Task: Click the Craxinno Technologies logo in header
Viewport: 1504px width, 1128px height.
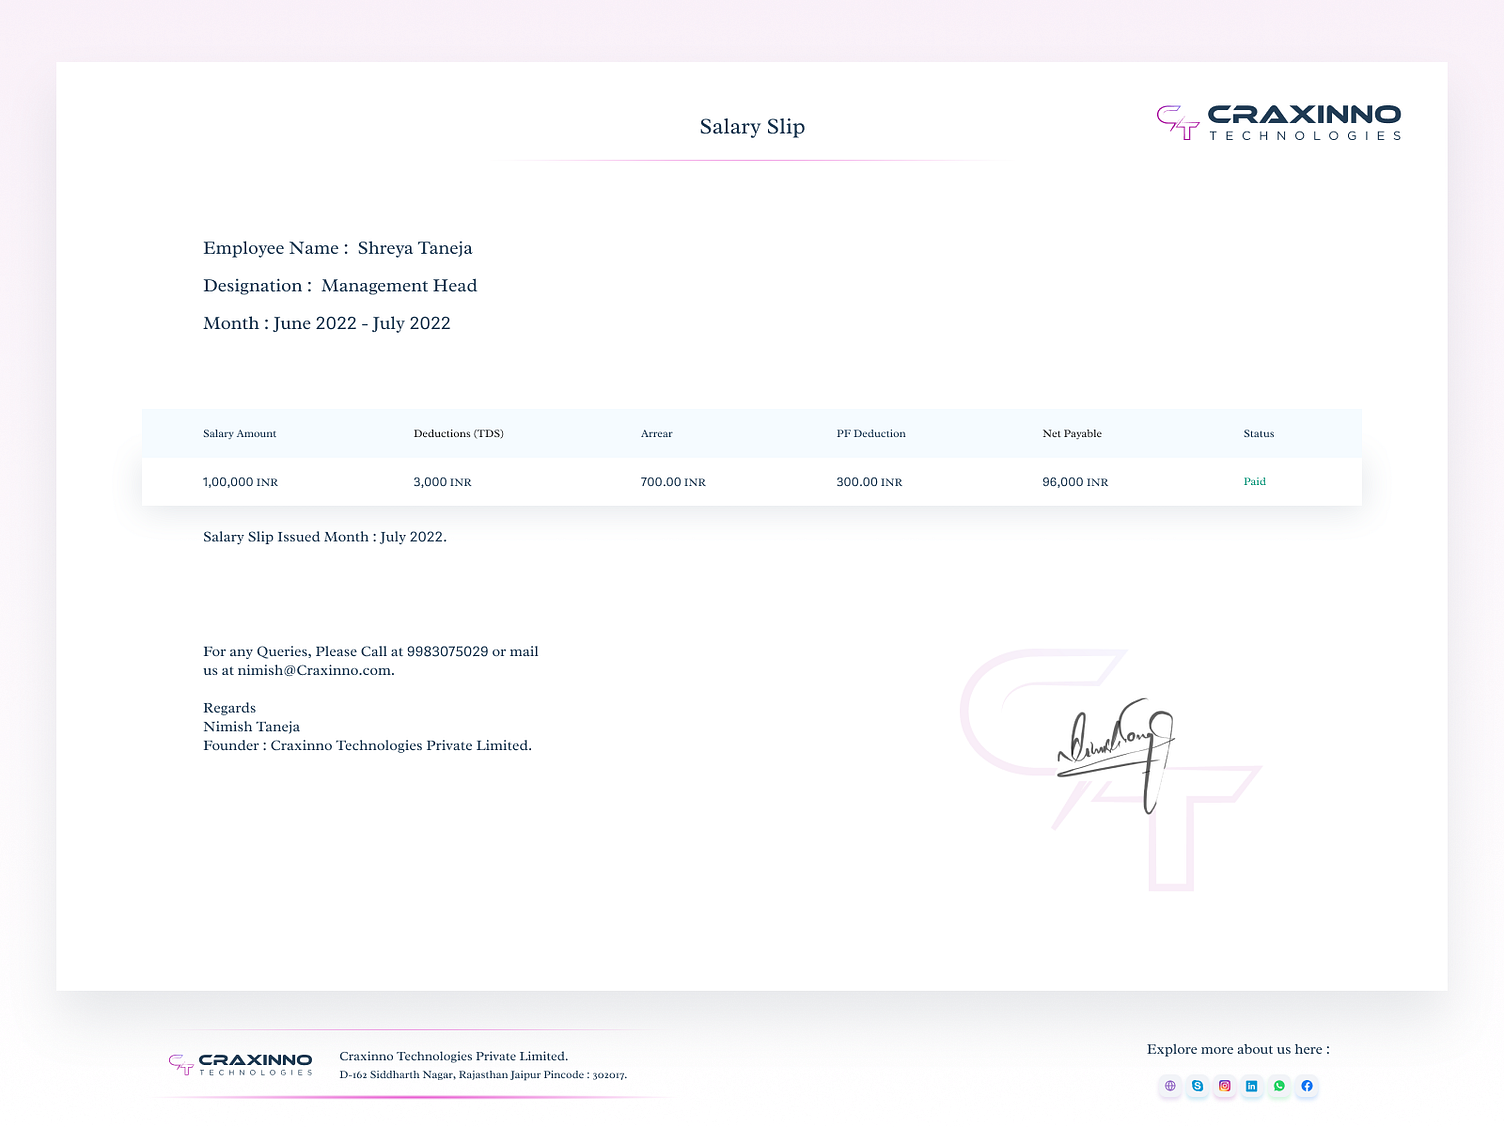Action: (x=1279, y=122)
